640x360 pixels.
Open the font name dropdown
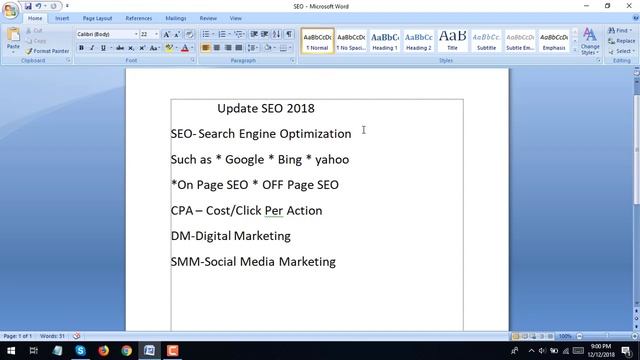136,34
